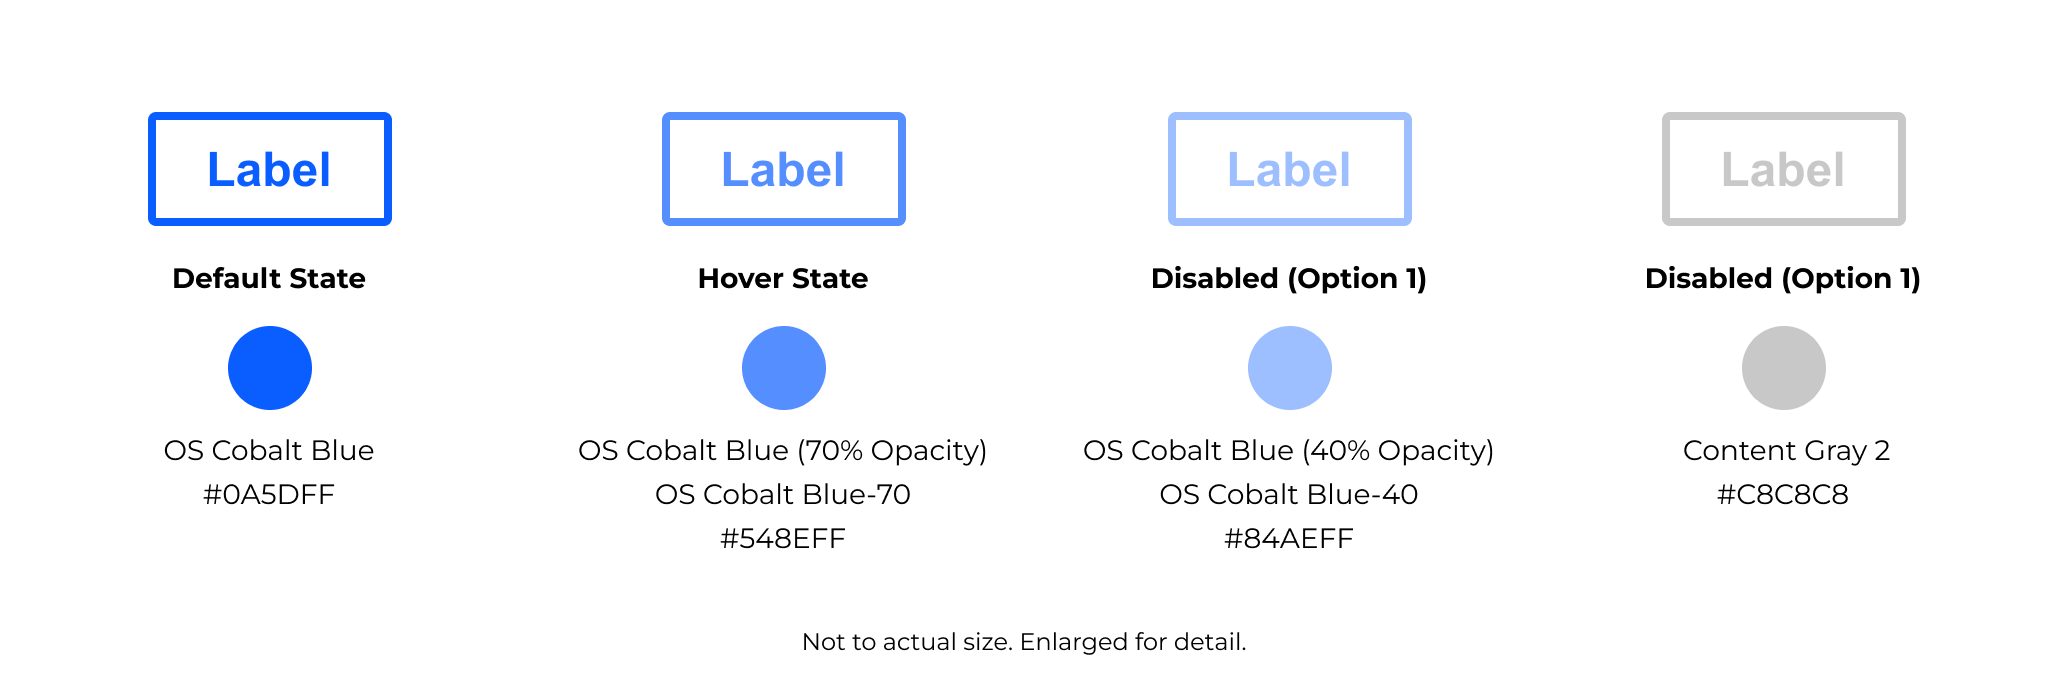Click the #548EFF hex code text
This screenshot has width=2048, height=690.
pos(783,538)
